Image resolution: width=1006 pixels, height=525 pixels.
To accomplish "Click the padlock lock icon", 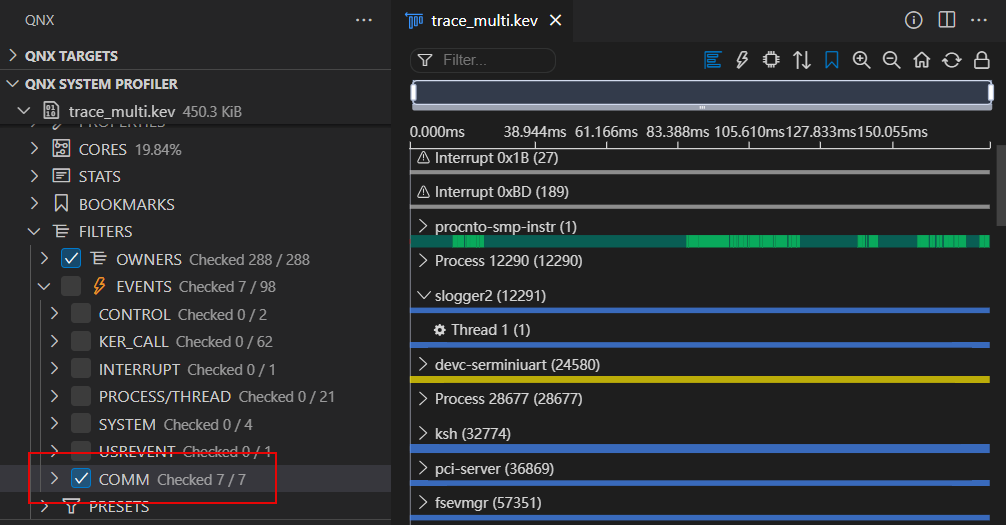I will click(982, 60).
